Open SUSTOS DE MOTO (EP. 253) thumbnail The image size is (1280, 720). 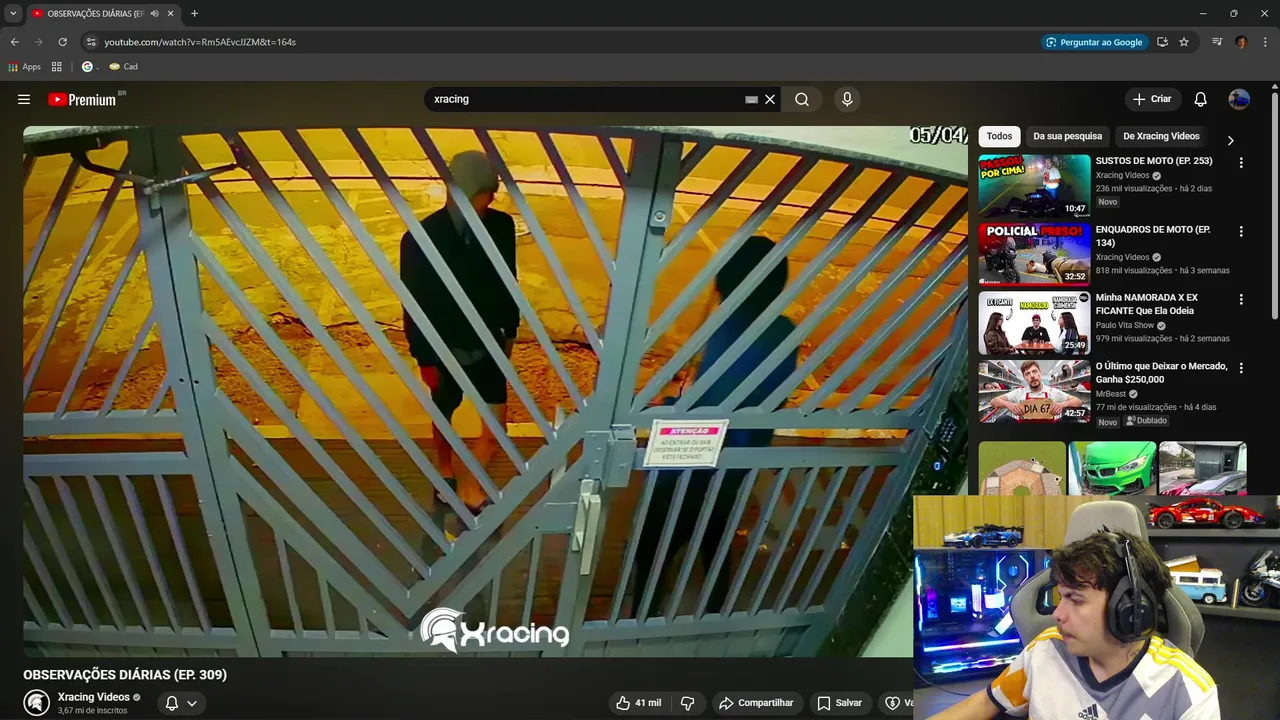coord(1034,185)
